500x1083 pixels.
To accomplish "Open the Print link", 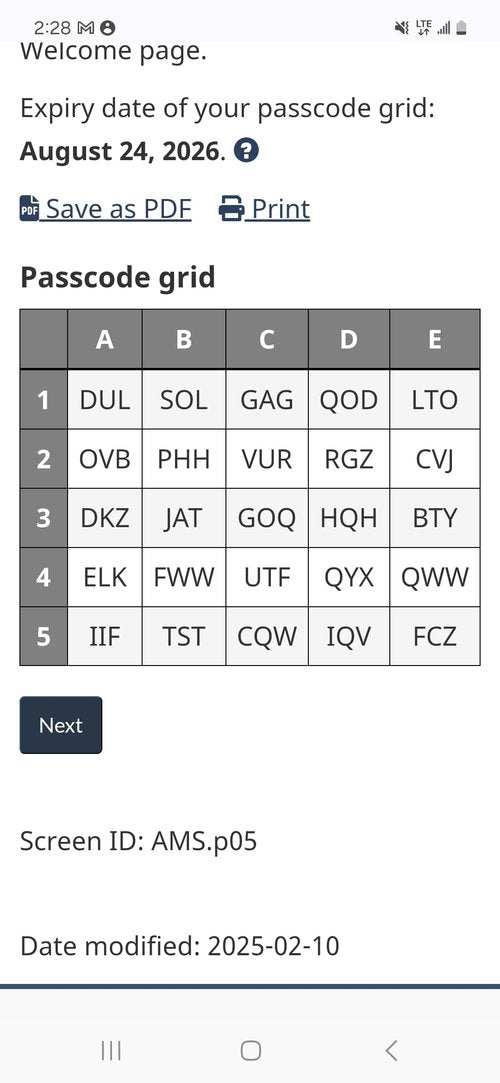I will click(x=265, y=209).
